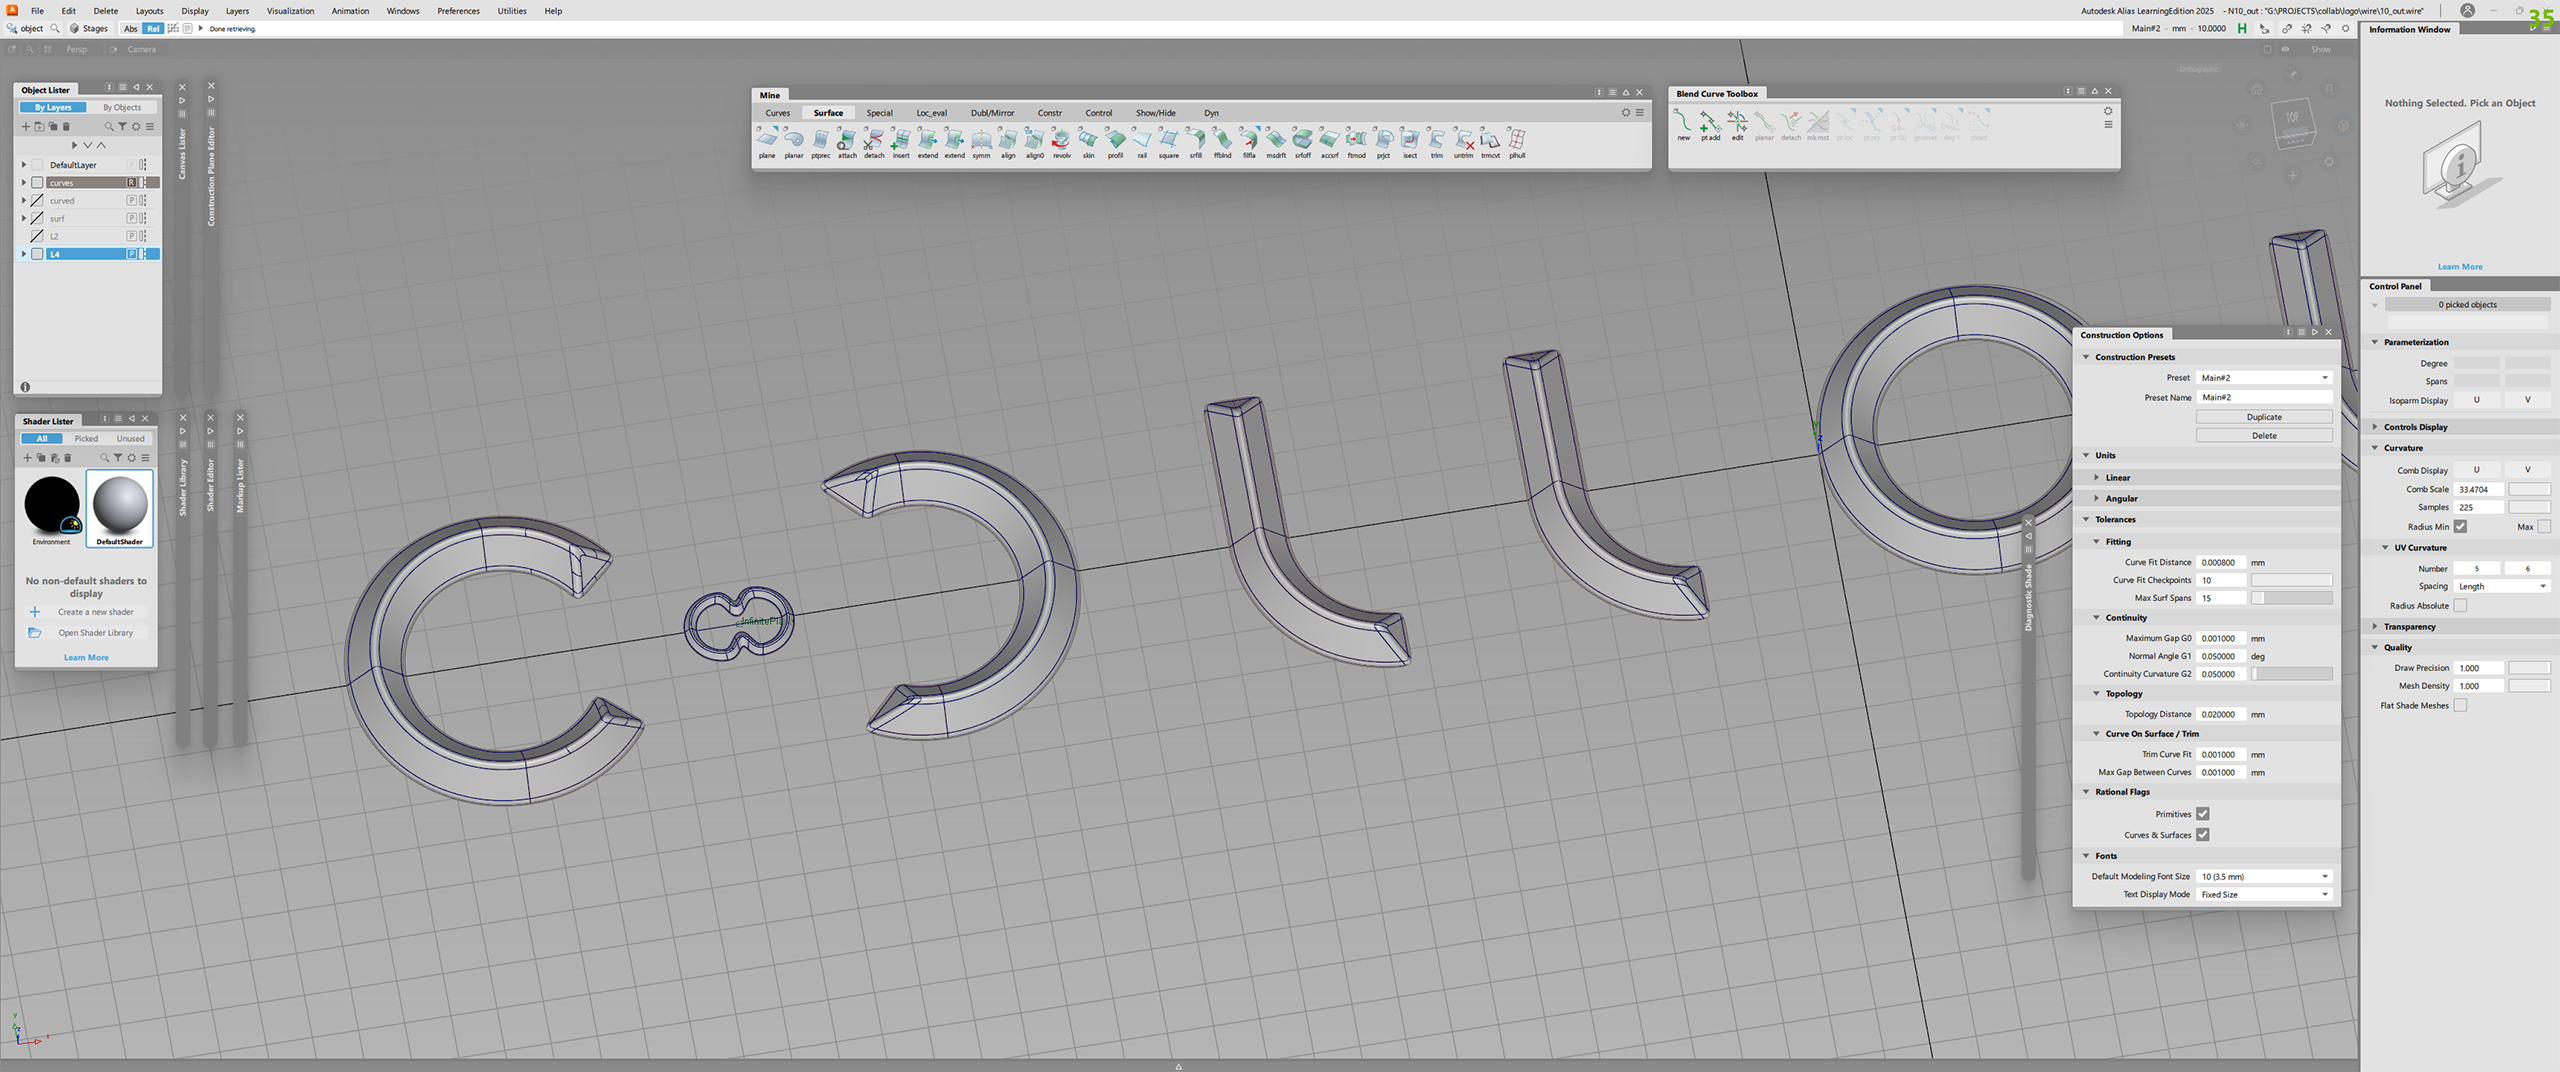Switch to the Curves shelf tab
The height and width of the screenshot is (1072, 2560).
[x=777, y=113]
